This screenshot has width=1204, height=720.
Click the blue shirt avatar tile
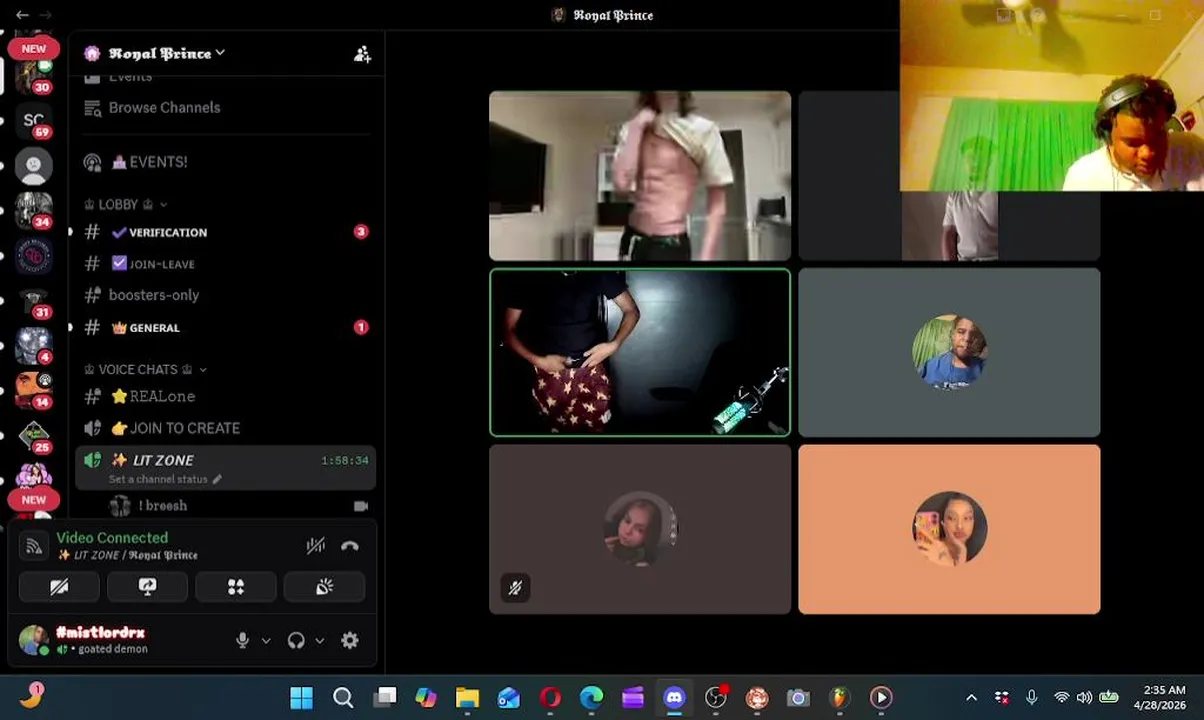pyautogui.click(x=949, y=353)
